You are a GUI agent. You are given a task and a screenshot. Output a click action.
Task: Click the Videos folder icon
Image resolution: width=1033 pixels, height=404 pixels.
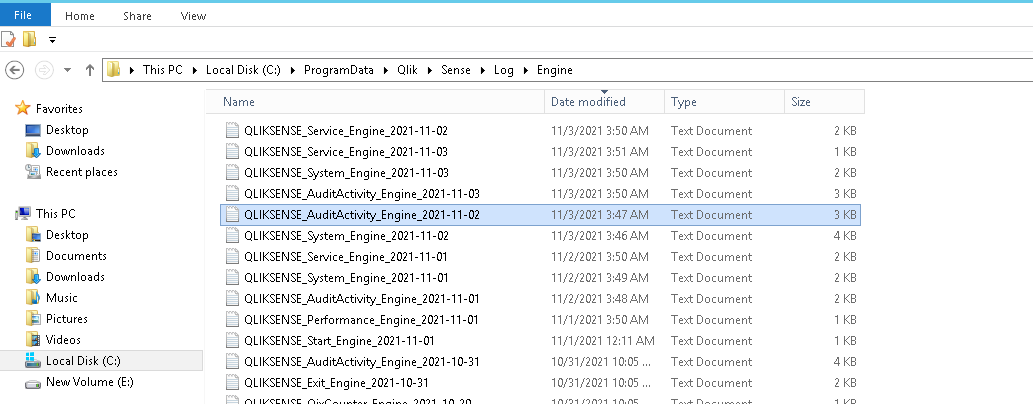point(33,340)
